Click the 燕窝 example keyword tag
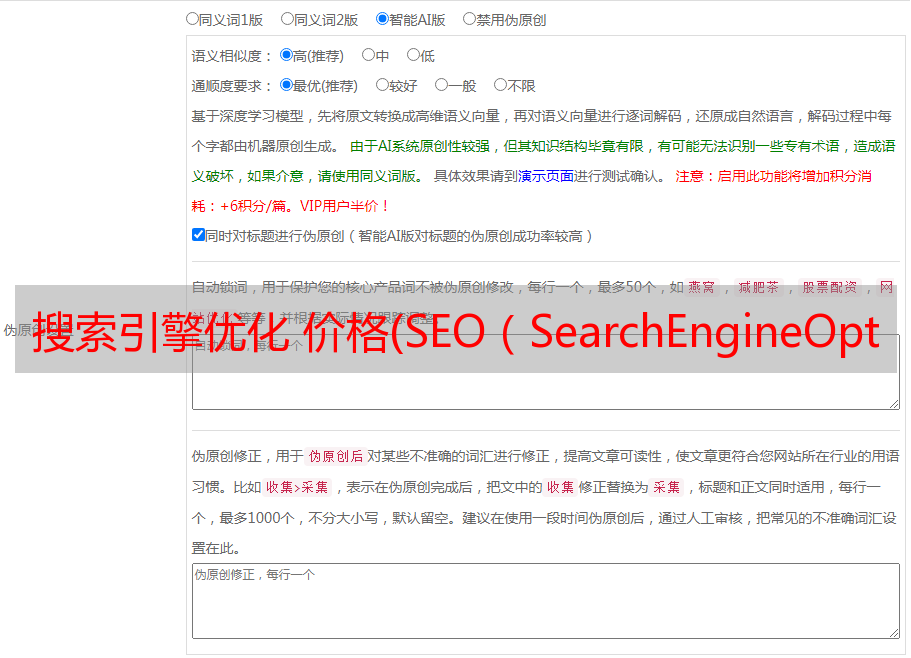The image size is (911, 658). 701,287
